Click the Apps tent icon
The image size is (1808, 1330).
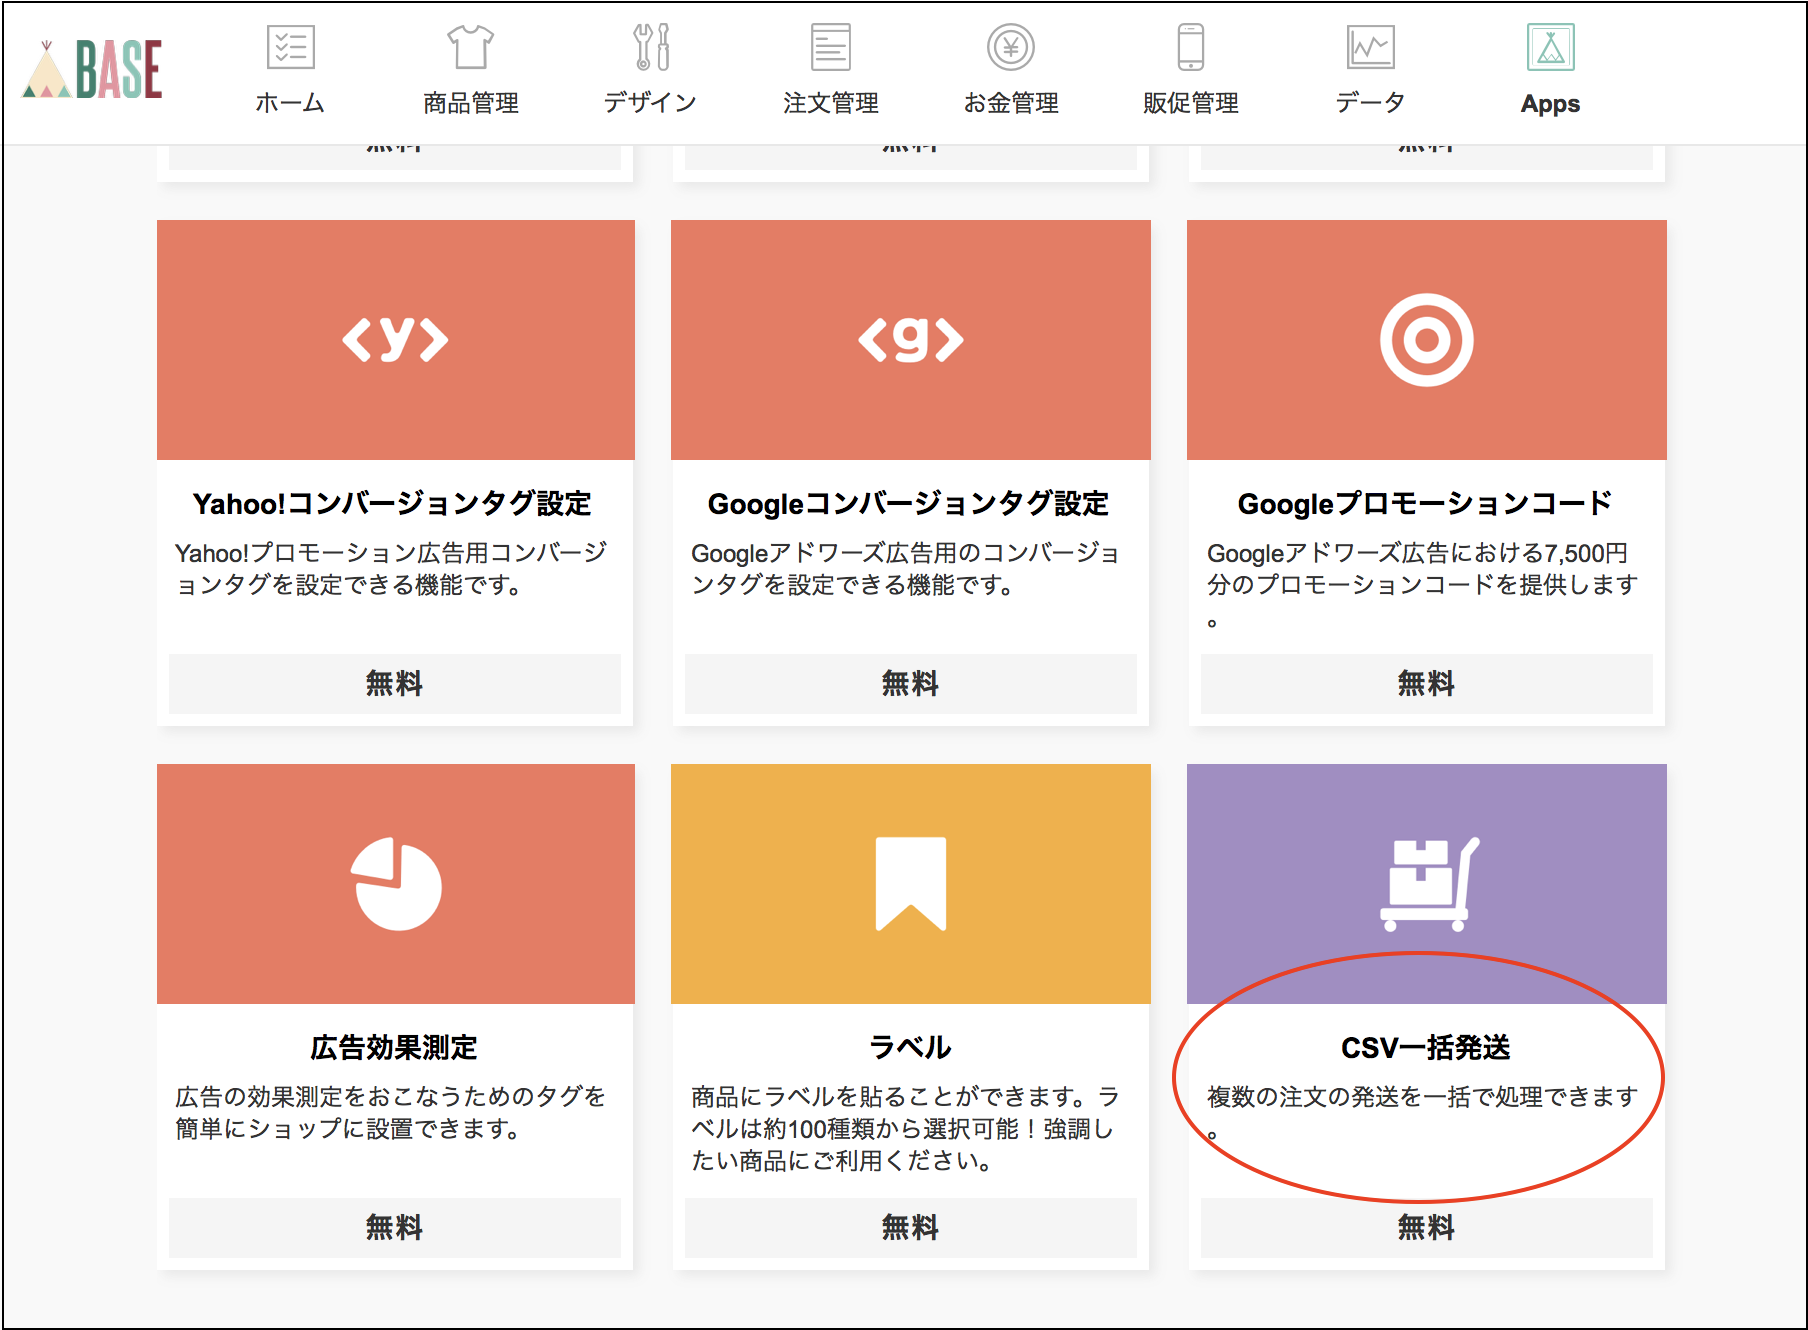click(x=1550, y=47)
